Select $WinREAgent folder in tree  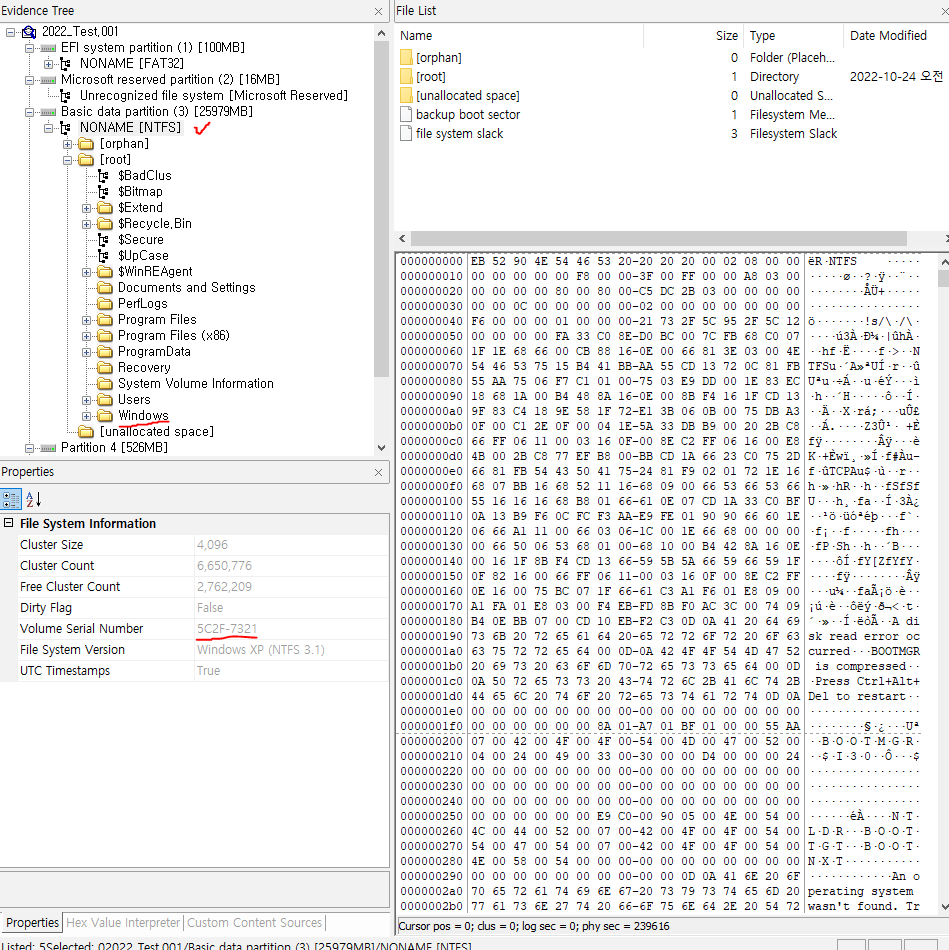[155, 271]
